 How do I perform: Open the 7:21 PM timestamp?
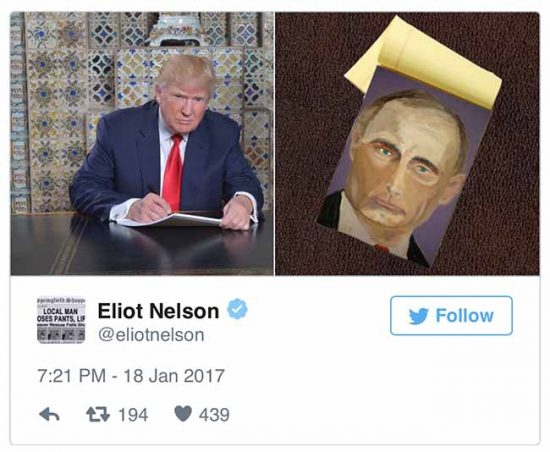click(x=72, y=376)
